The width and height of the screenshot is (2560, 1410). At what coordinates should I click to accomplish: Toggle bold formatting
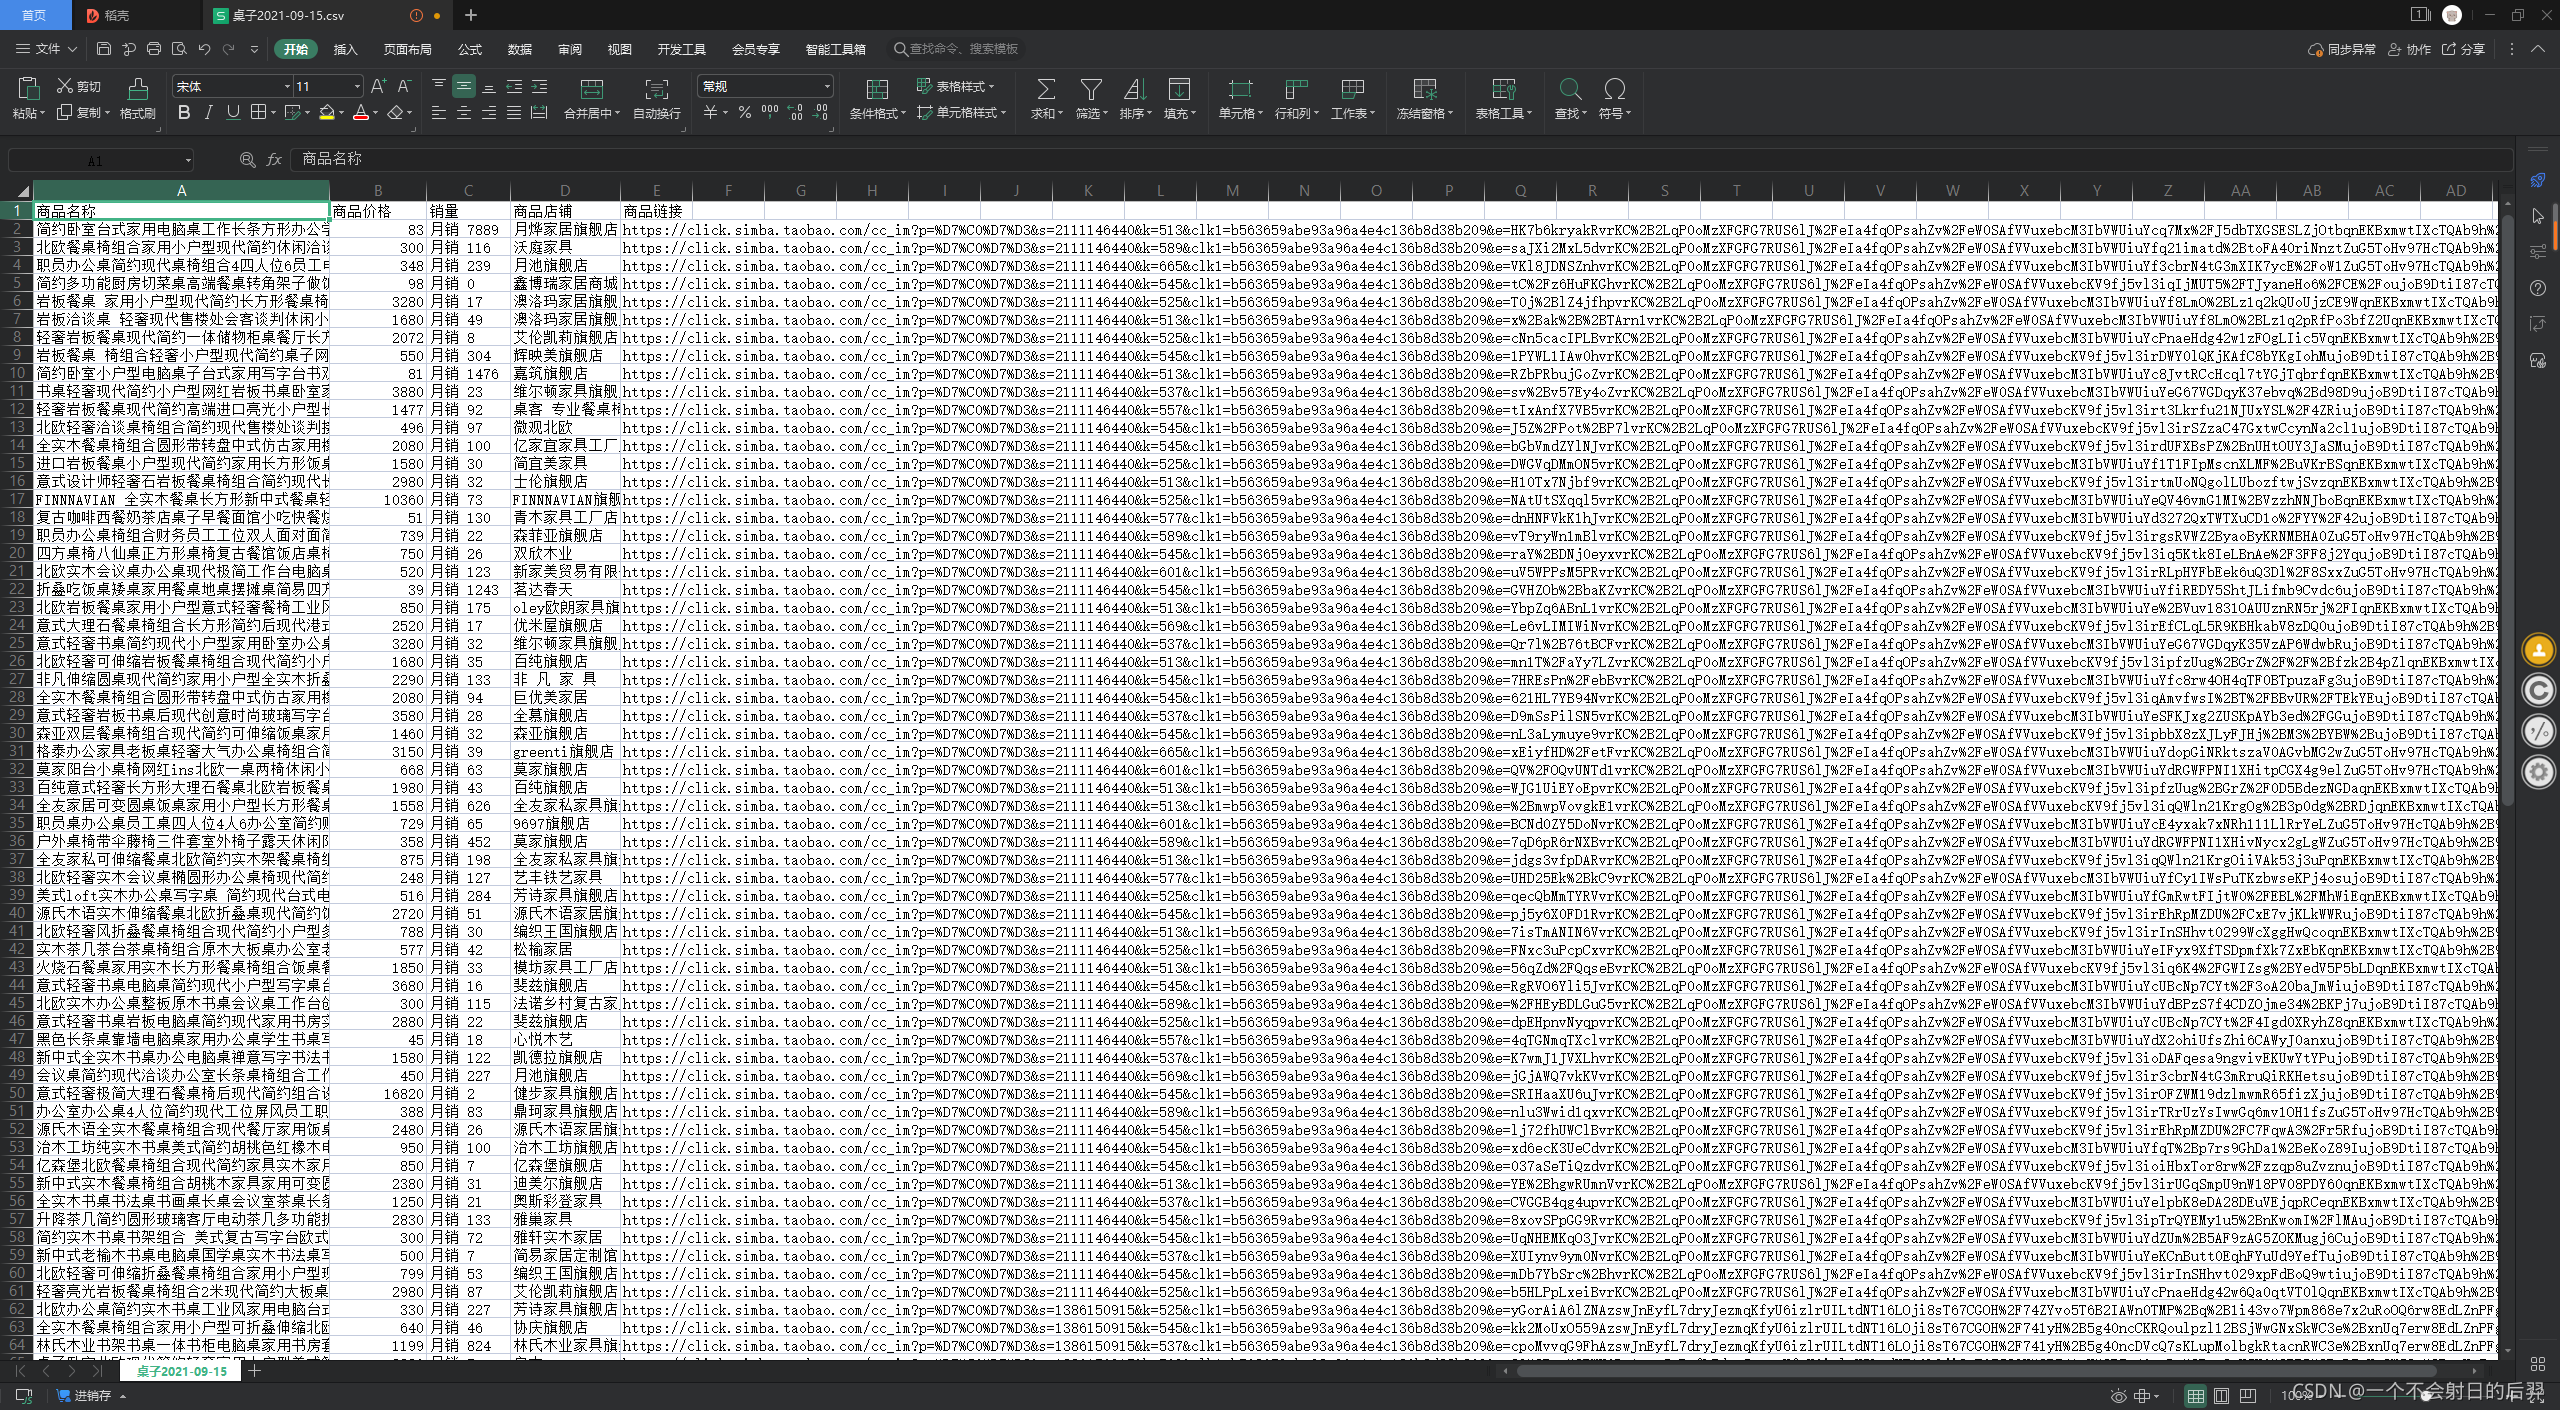point(183,113)
